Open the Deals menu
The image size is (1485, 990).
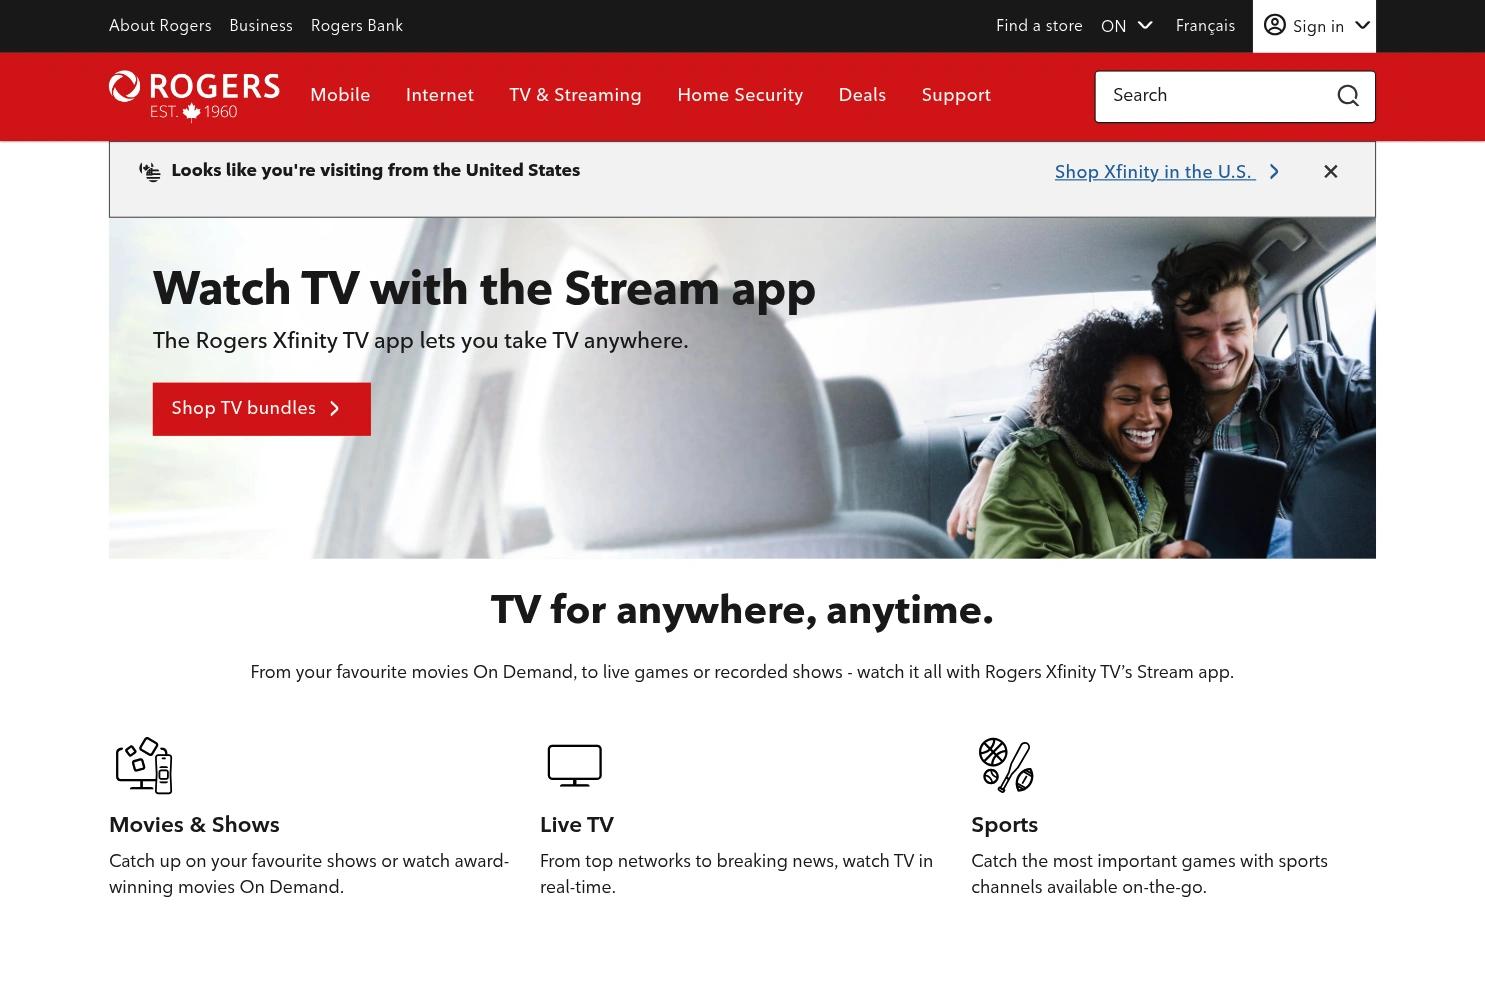pyautogui.click(x=862, y=96)
